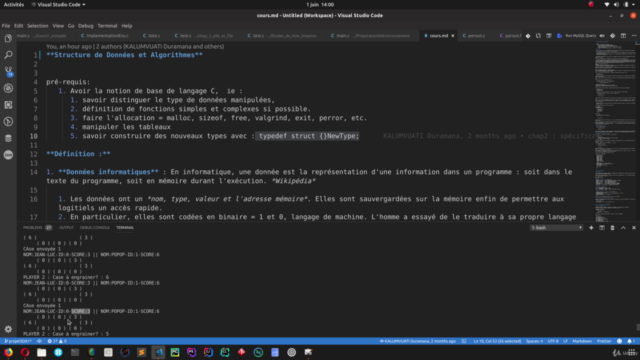Viewport: 640px width, 360px height.
Task: Open the database icon in activity bar
Action: 8,138
